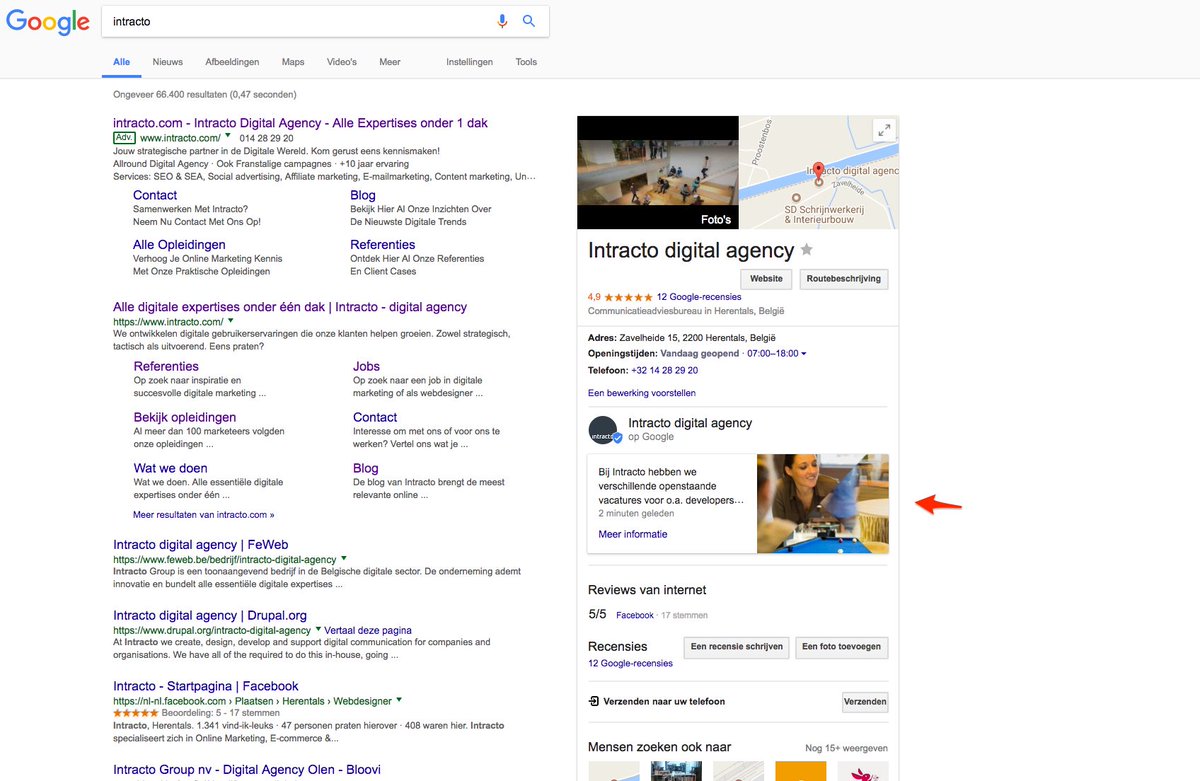Click the Routebeschrijving button
This screenshot has height=781, width=1200.
click(844, 279)
